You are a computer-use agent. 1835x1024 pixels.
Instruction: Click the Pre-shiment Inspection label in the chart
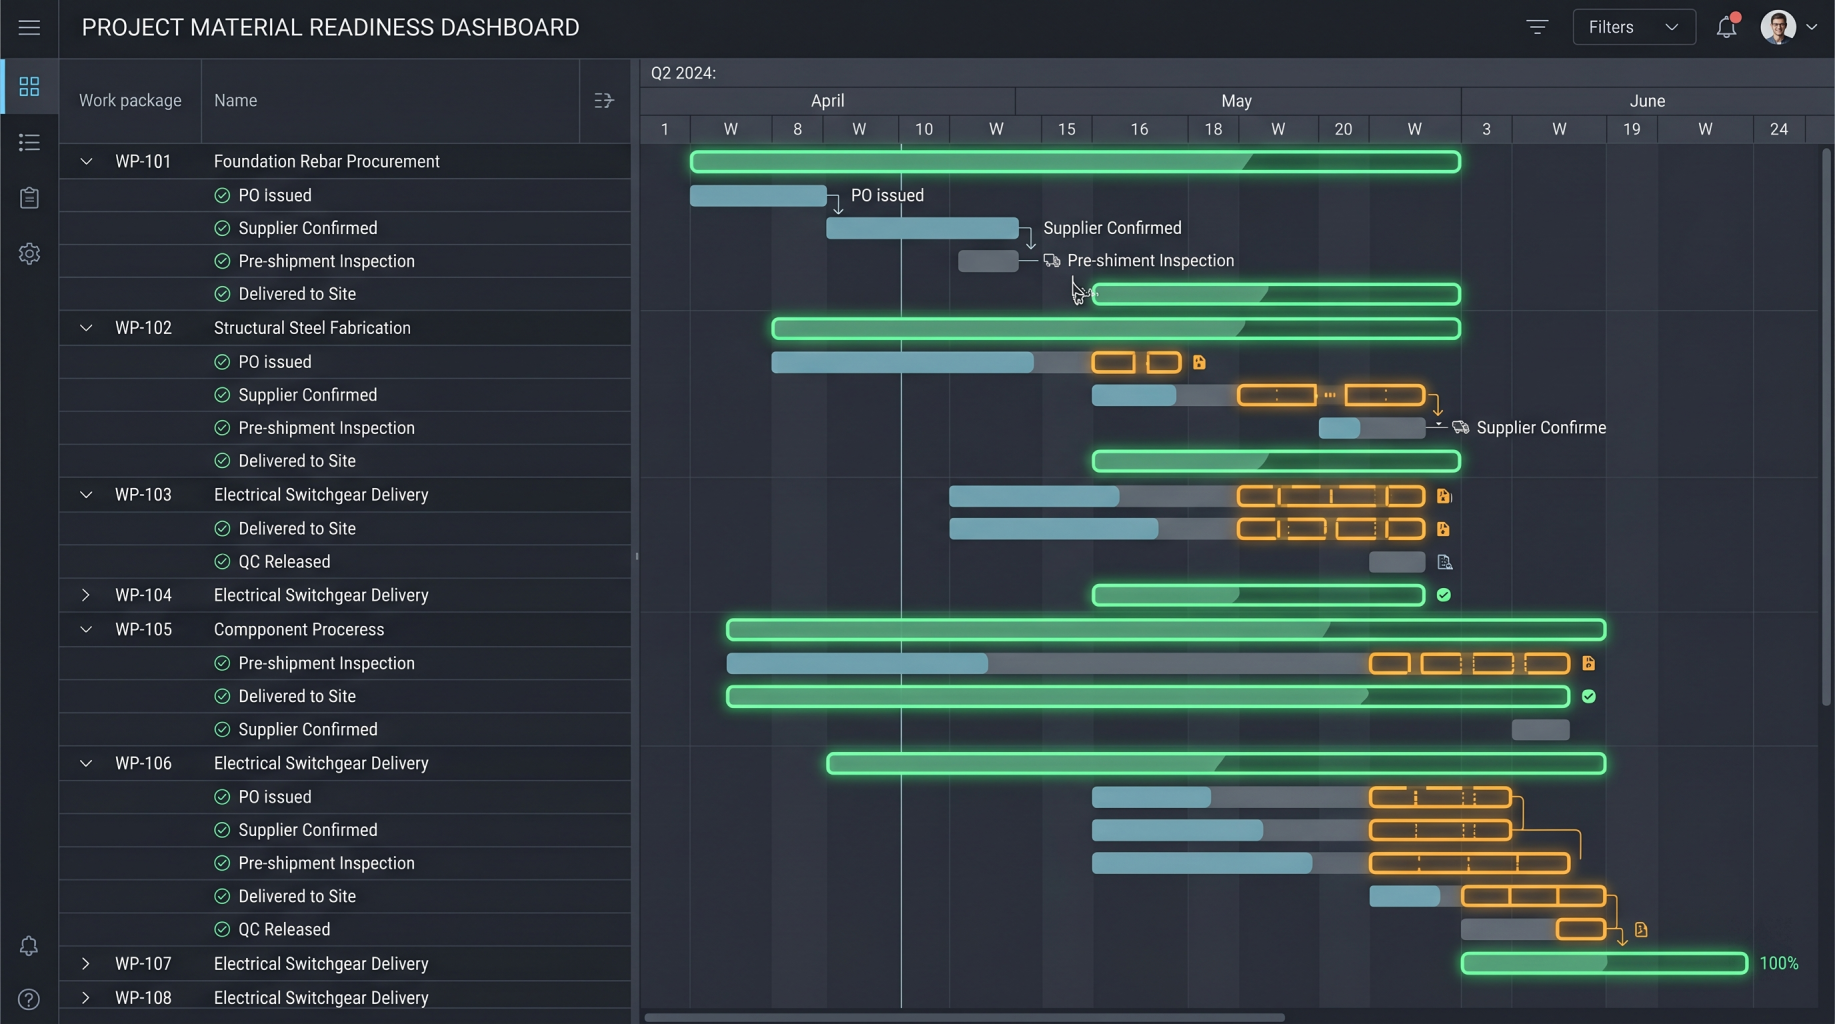1150,261
